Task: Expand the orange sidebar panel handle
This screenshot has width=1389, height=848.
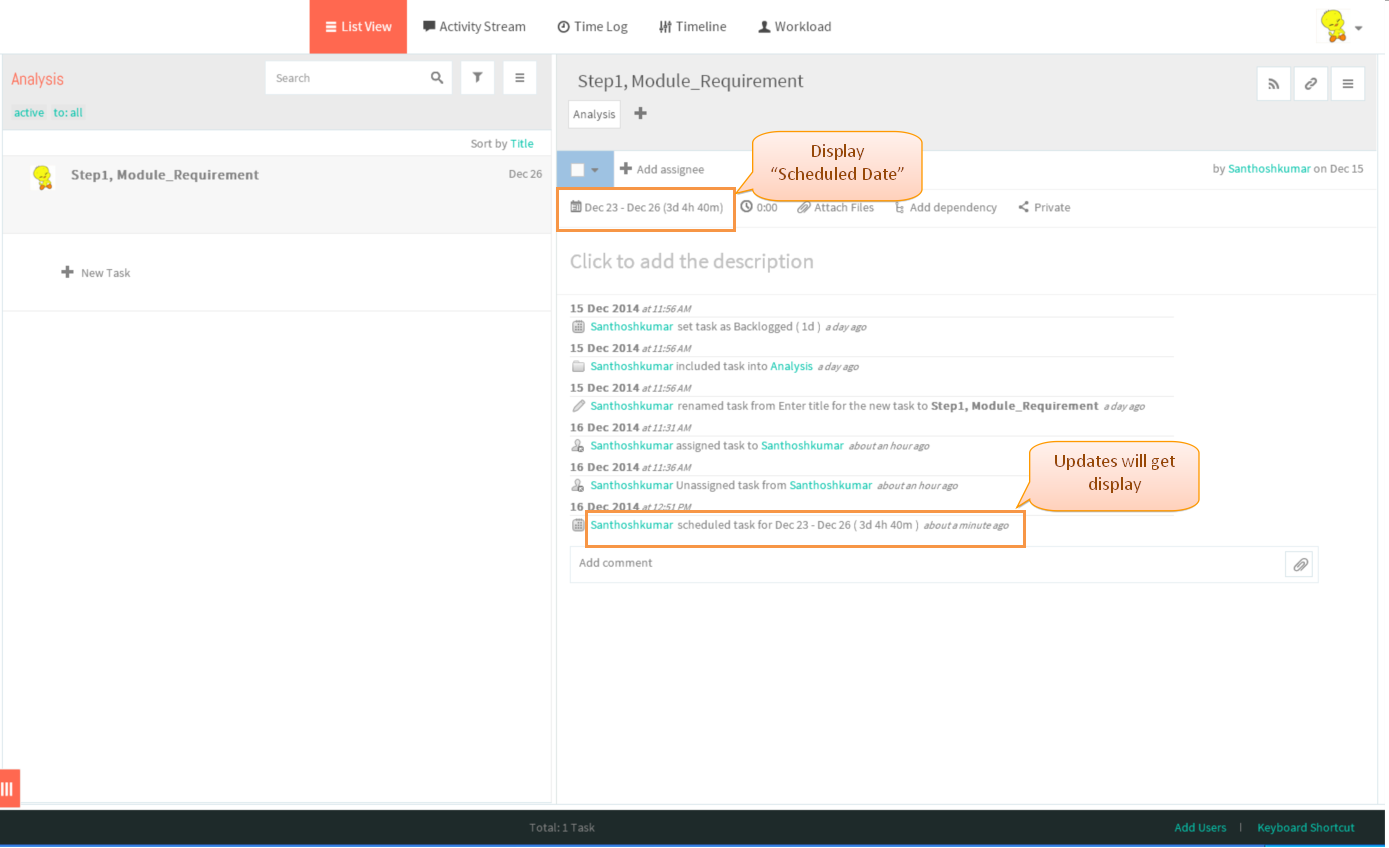Action: pyautogui.click(x=9, y=788)
